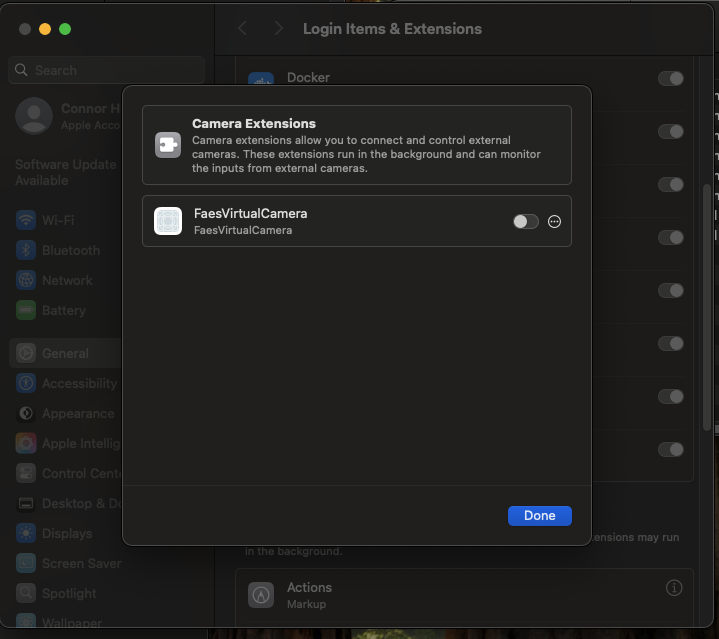Go forward with the right chevron
Screen dimensions: 719x639
278,29
